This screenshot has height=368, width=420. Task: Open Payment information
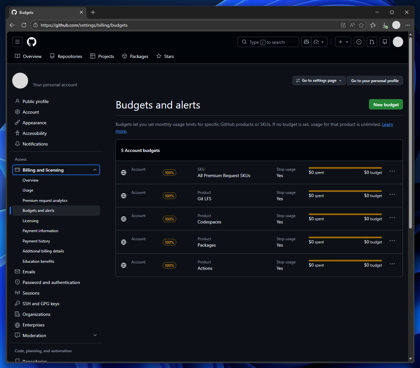(40, 231)
